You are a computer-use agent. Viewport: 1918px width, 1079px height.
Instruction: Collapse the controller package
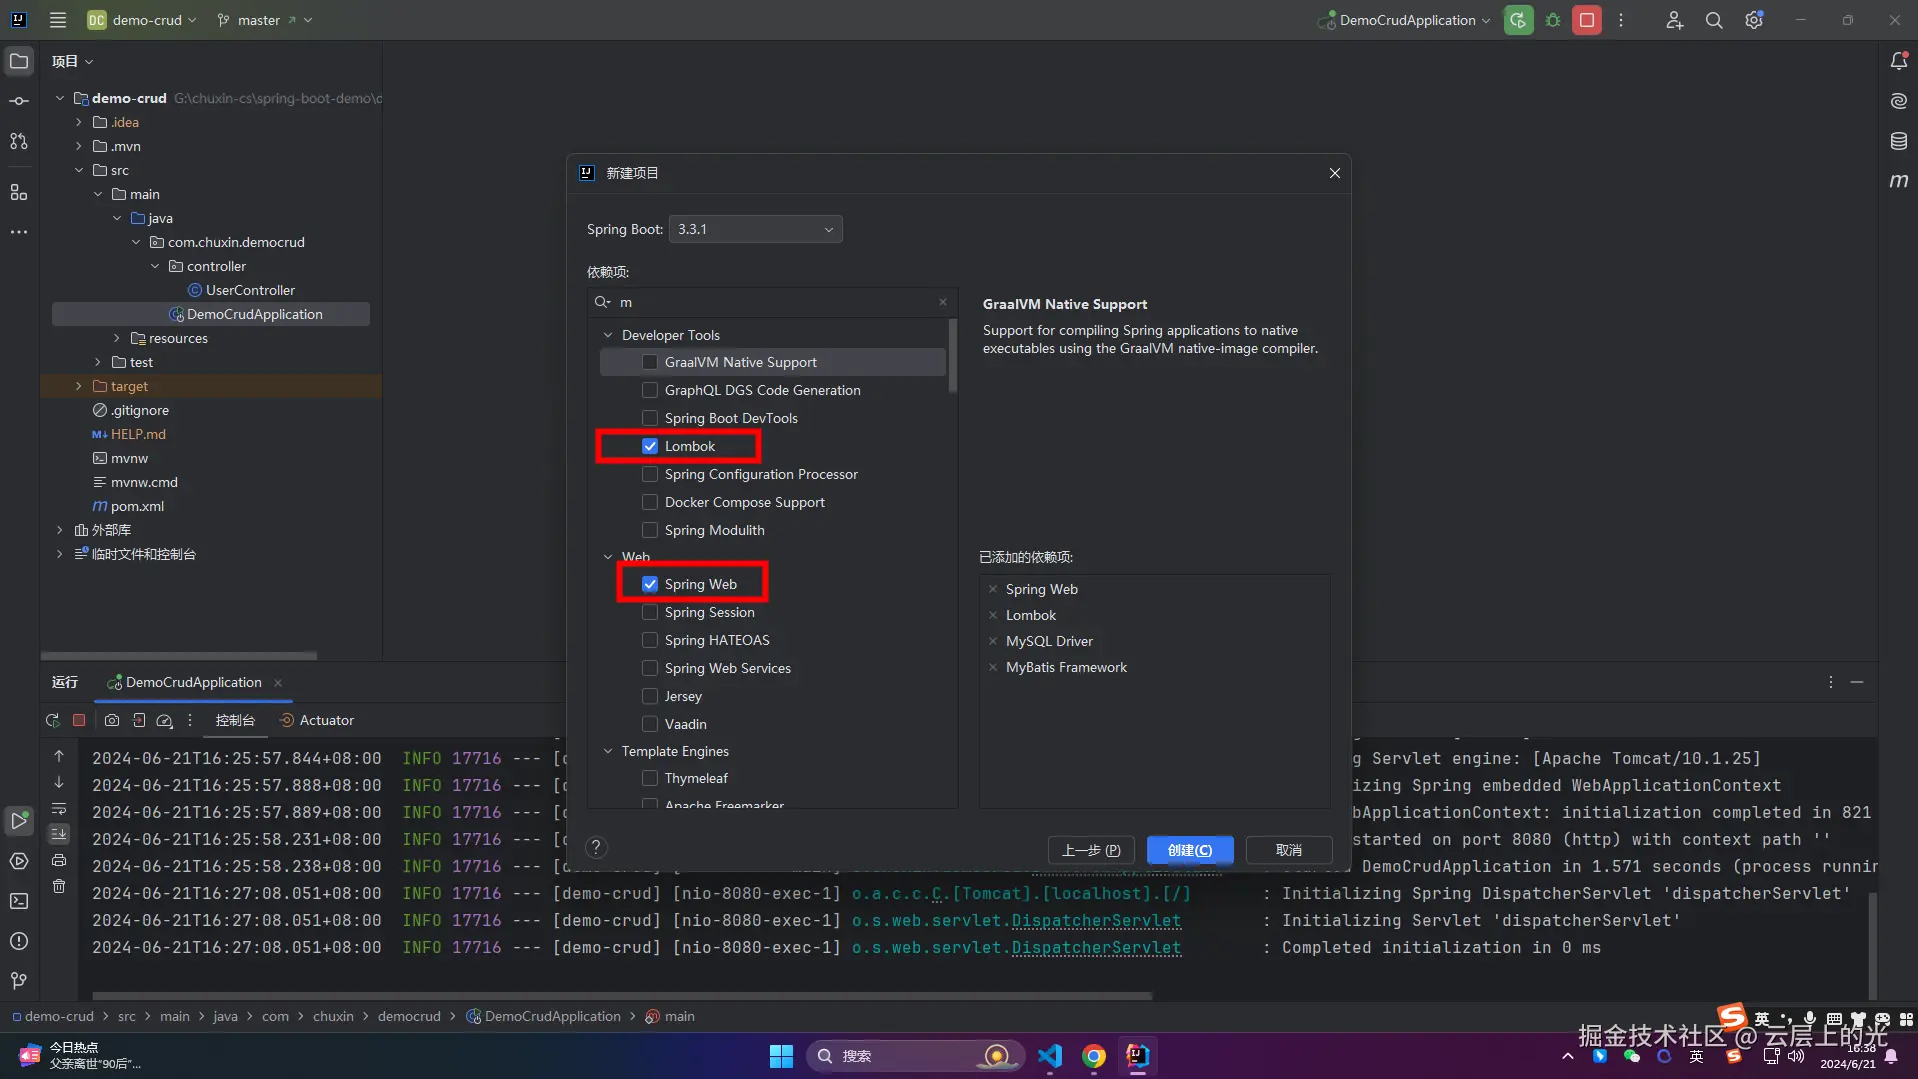155,266
